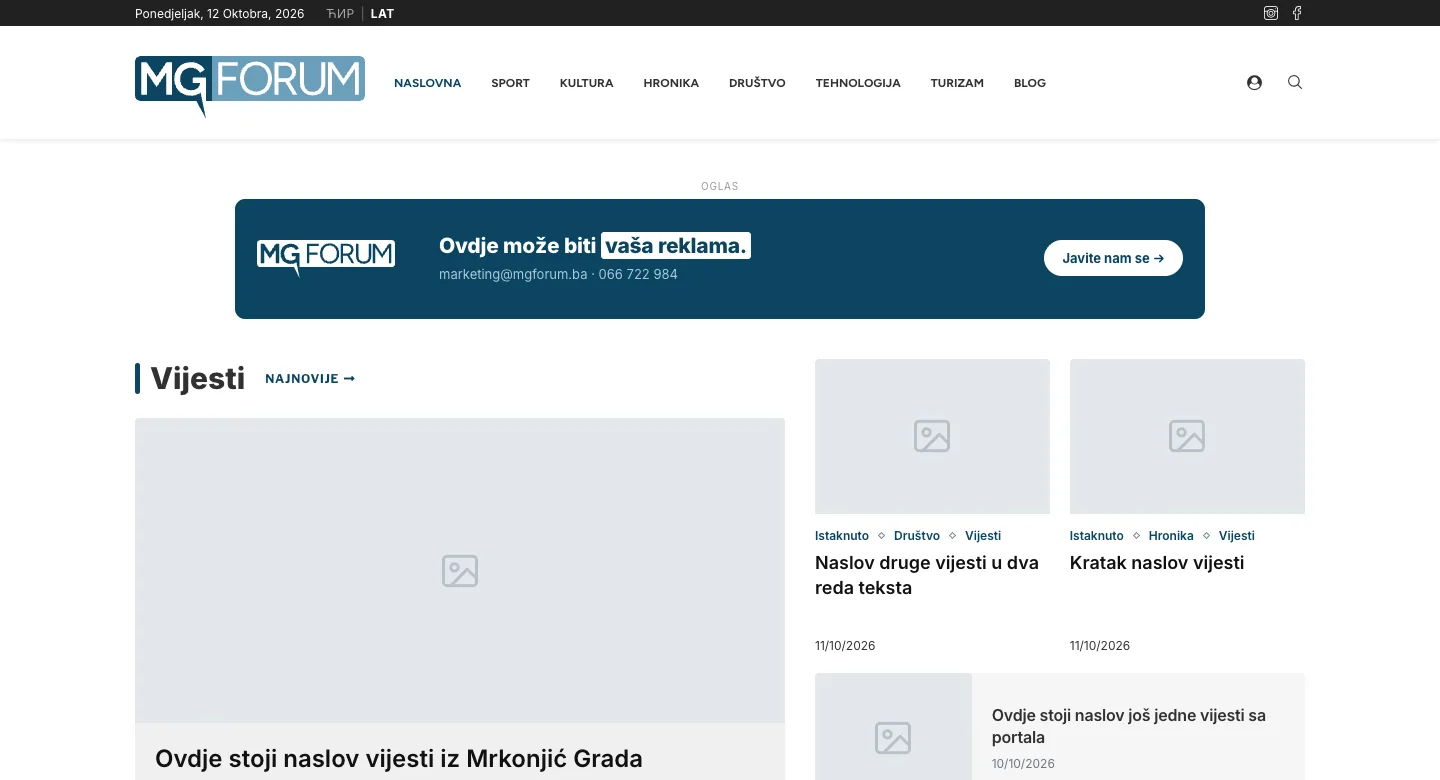The width and height of the screenshot is (1440, 780).
Task: Open the Turizam menu item
Action: click(x=957, y=83)
